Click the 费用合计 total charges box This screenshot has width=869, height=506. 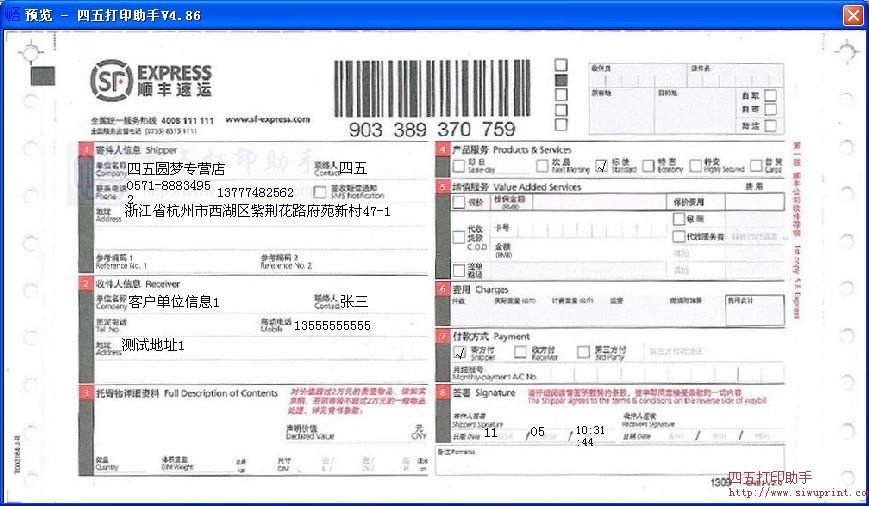pyautogui.click(x=755, y=309)
